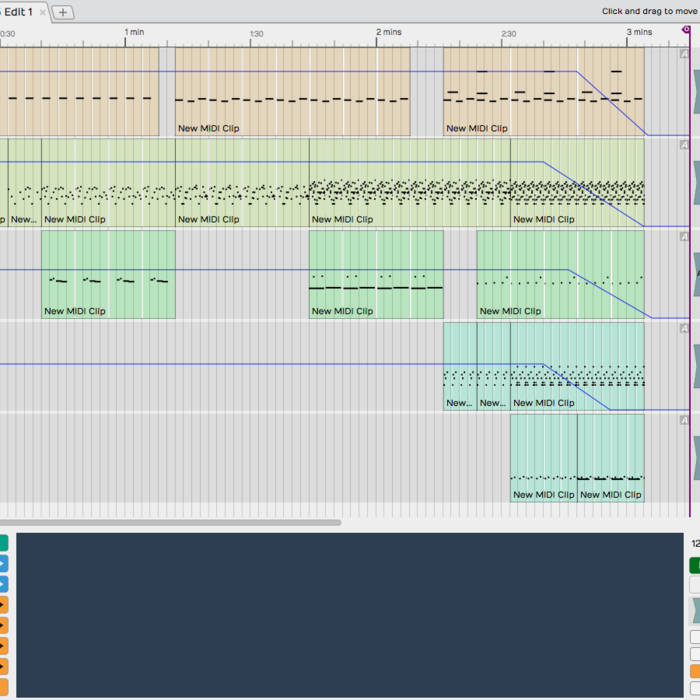The height and width of the screenshot is (700, 700).
Task: Click the automation 'A' icon on the top track
Action: pos(684,53)
